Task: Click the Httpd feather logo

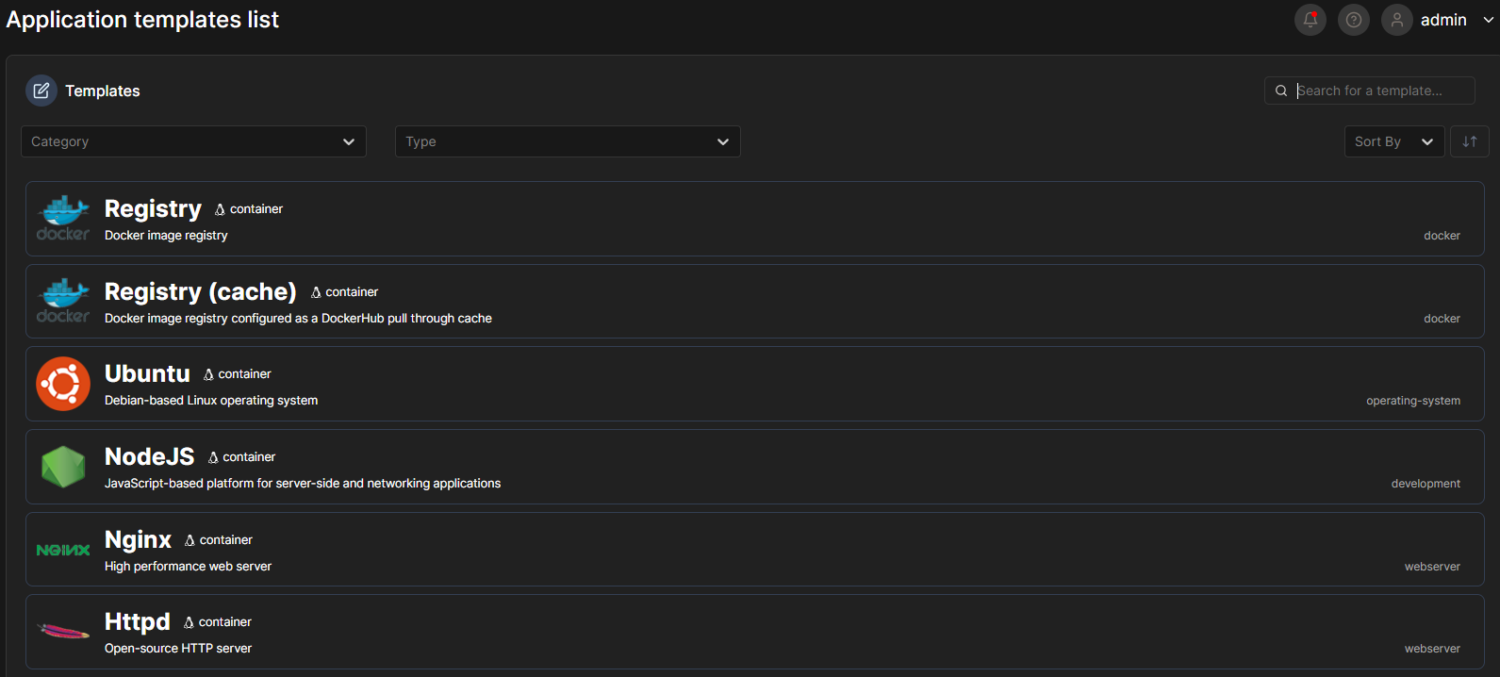Action: coord(63,631)
